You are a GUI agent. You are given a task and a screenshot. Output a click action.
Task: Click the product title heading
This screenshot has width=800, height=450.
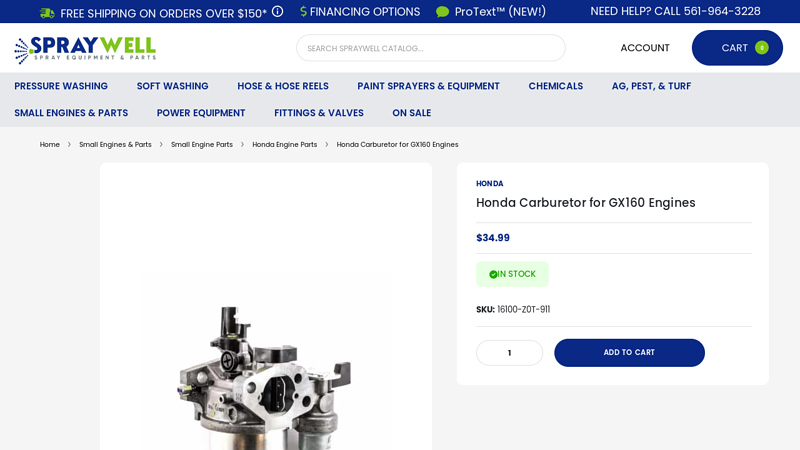tap(586, 203)
